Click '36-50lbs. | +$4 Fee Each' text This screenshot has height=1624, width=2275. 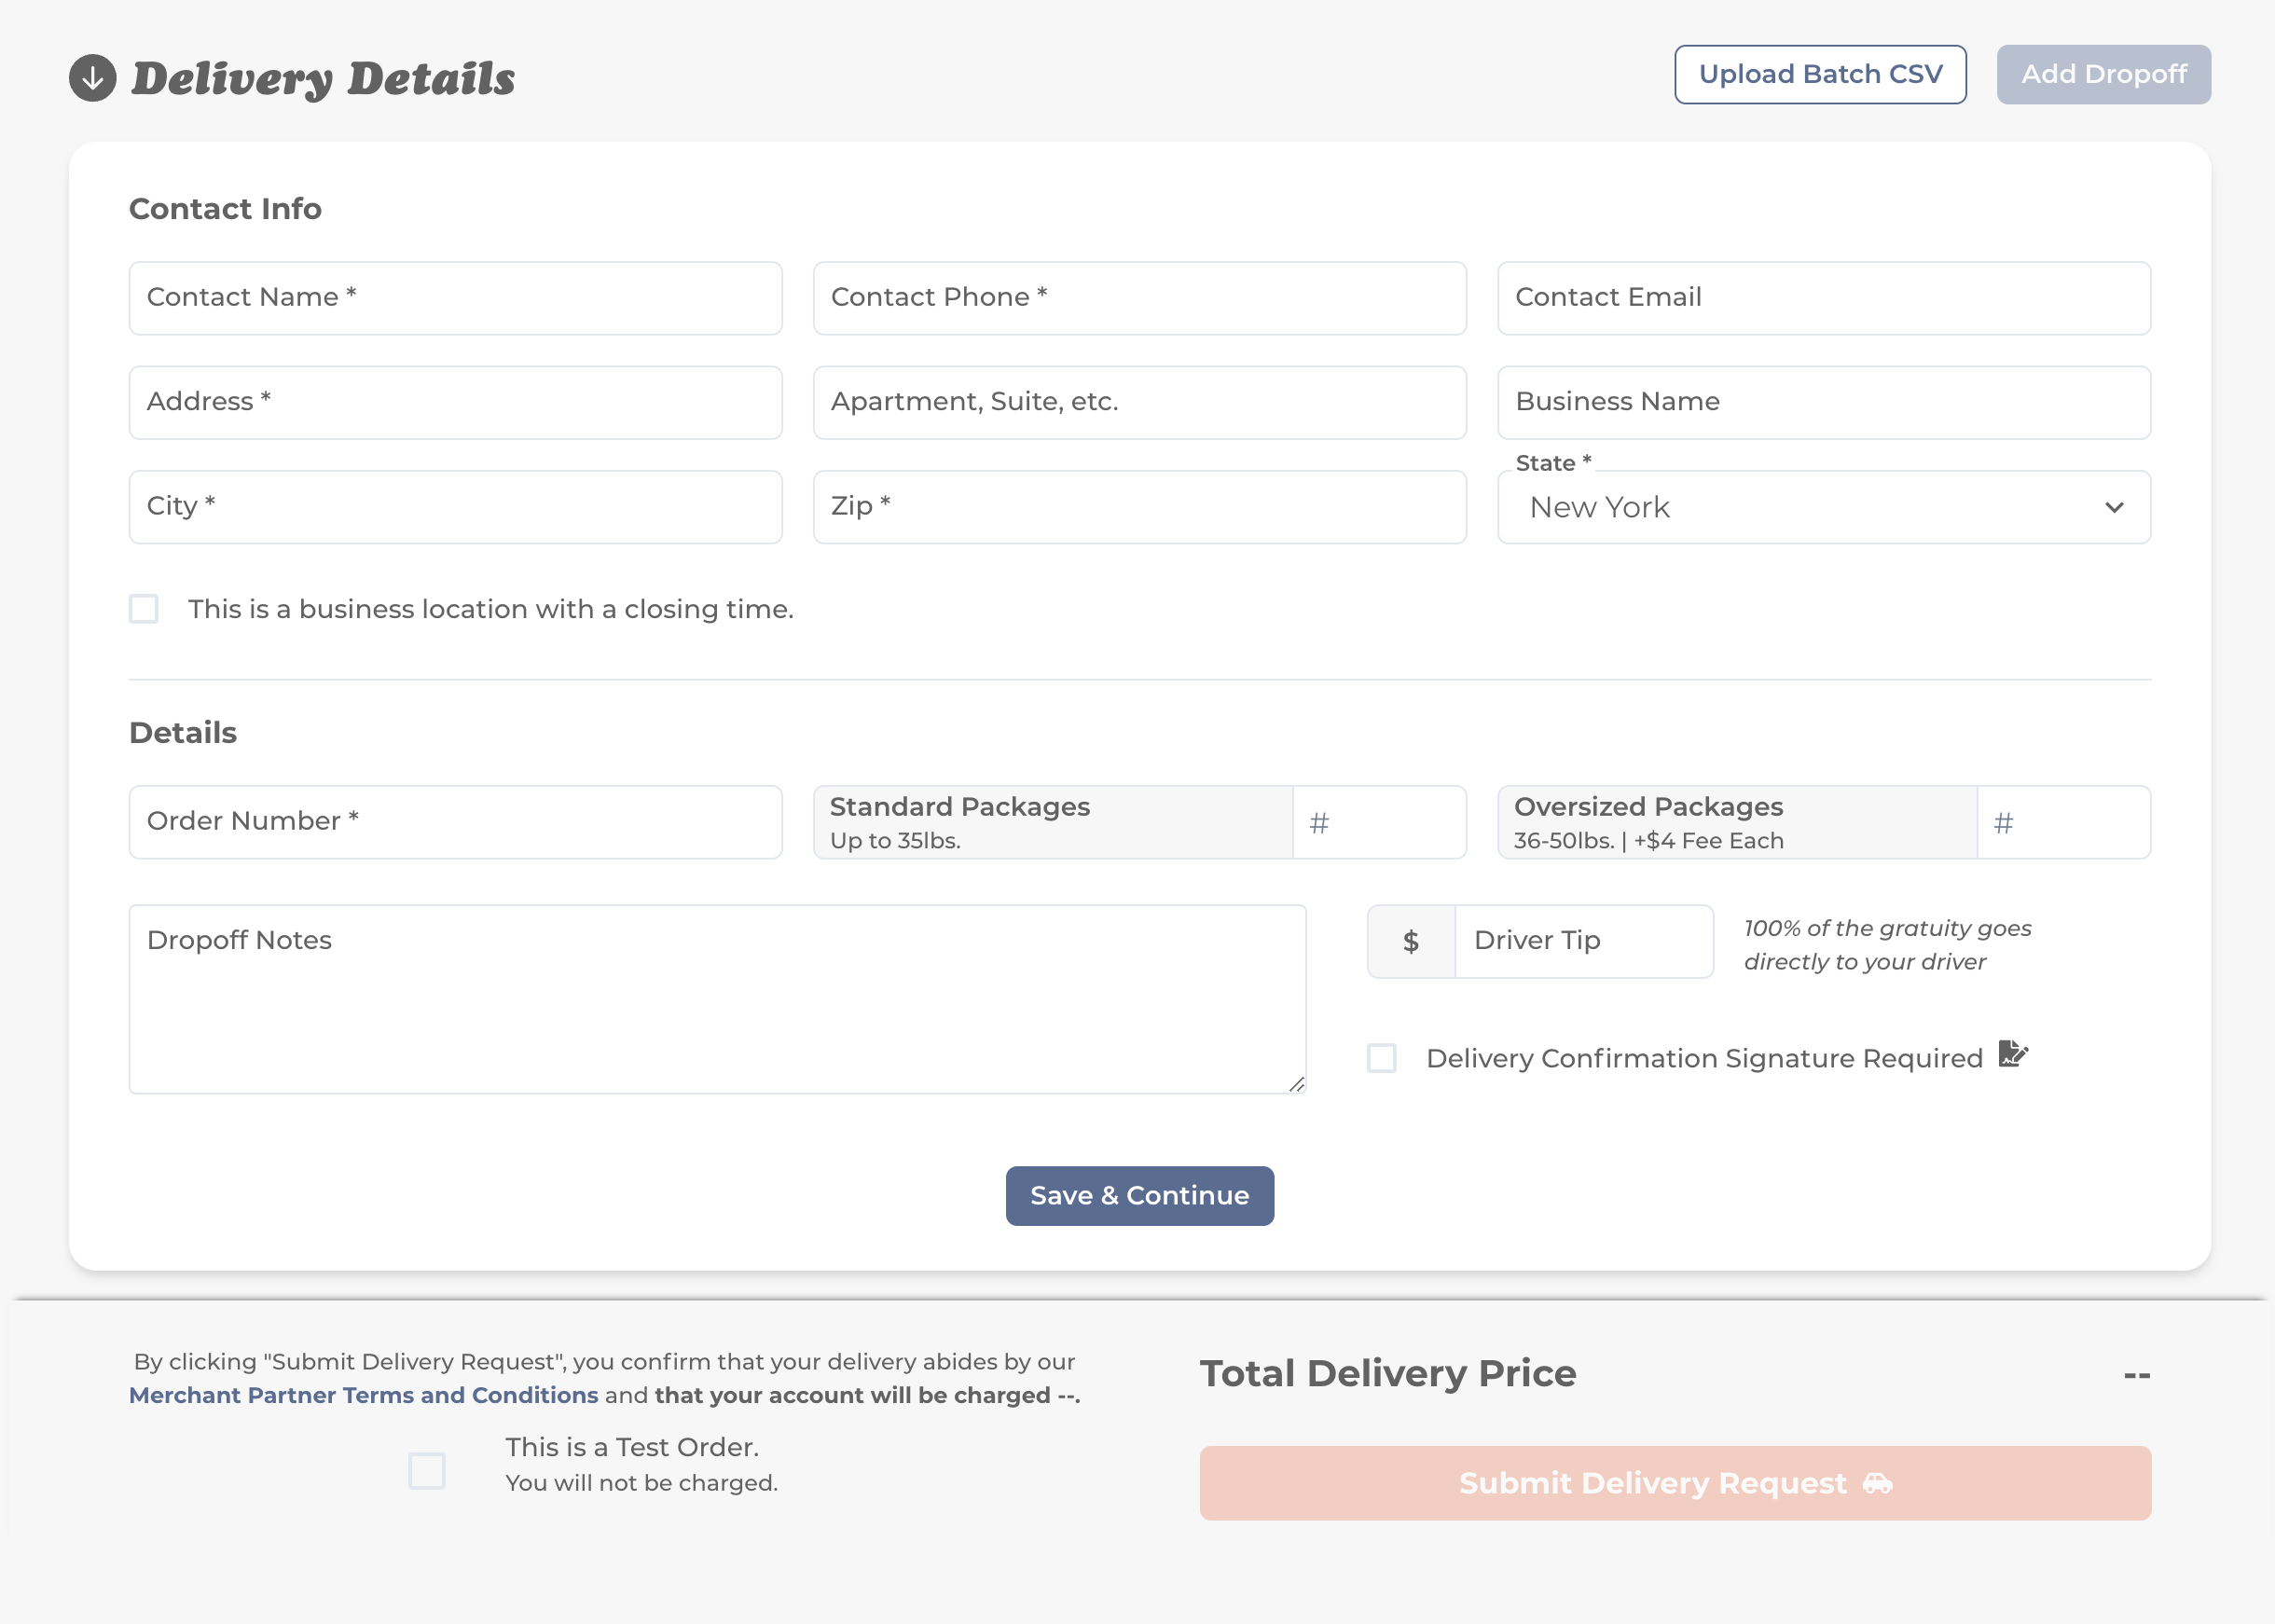1648,841
